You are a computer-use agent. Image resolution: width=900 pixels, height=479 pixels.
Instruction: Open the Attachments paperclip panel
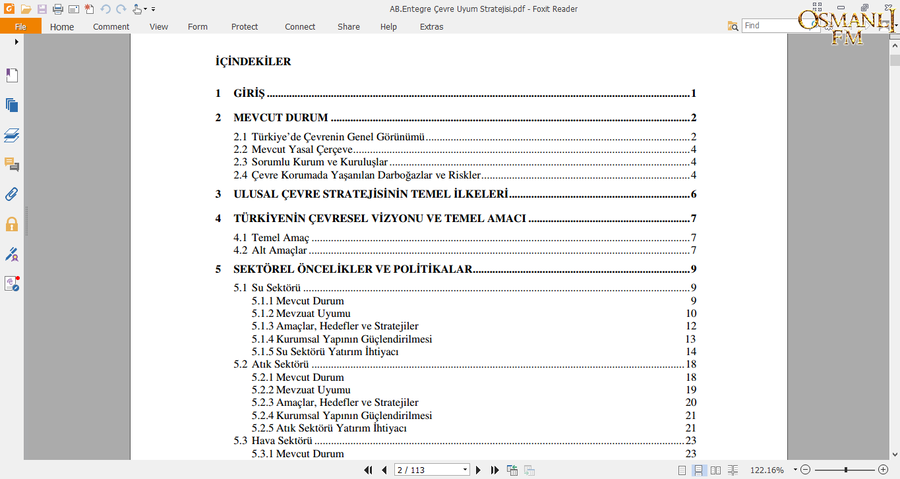[11, 194]
